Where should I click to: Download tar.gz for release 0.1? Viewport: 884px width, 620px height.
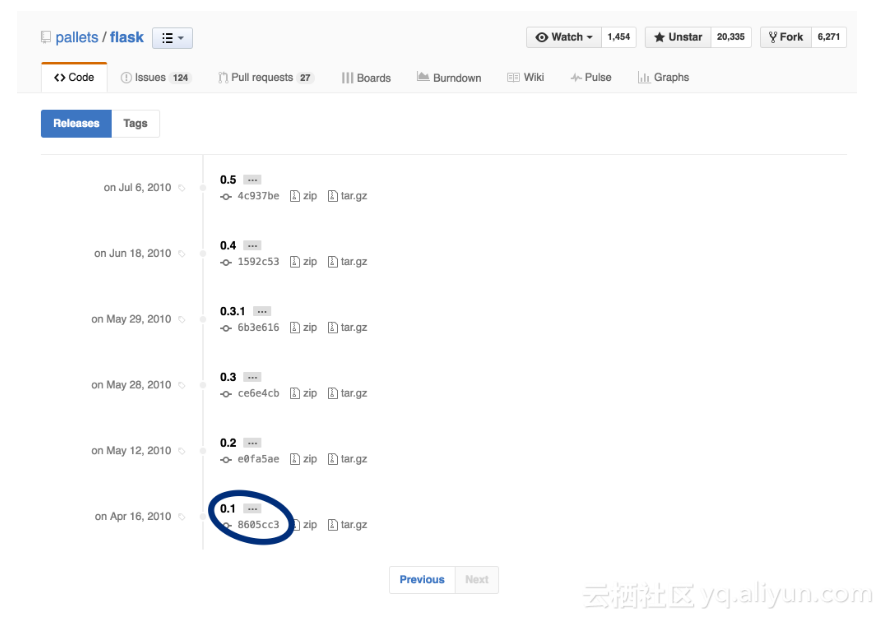tap(348, 525)
